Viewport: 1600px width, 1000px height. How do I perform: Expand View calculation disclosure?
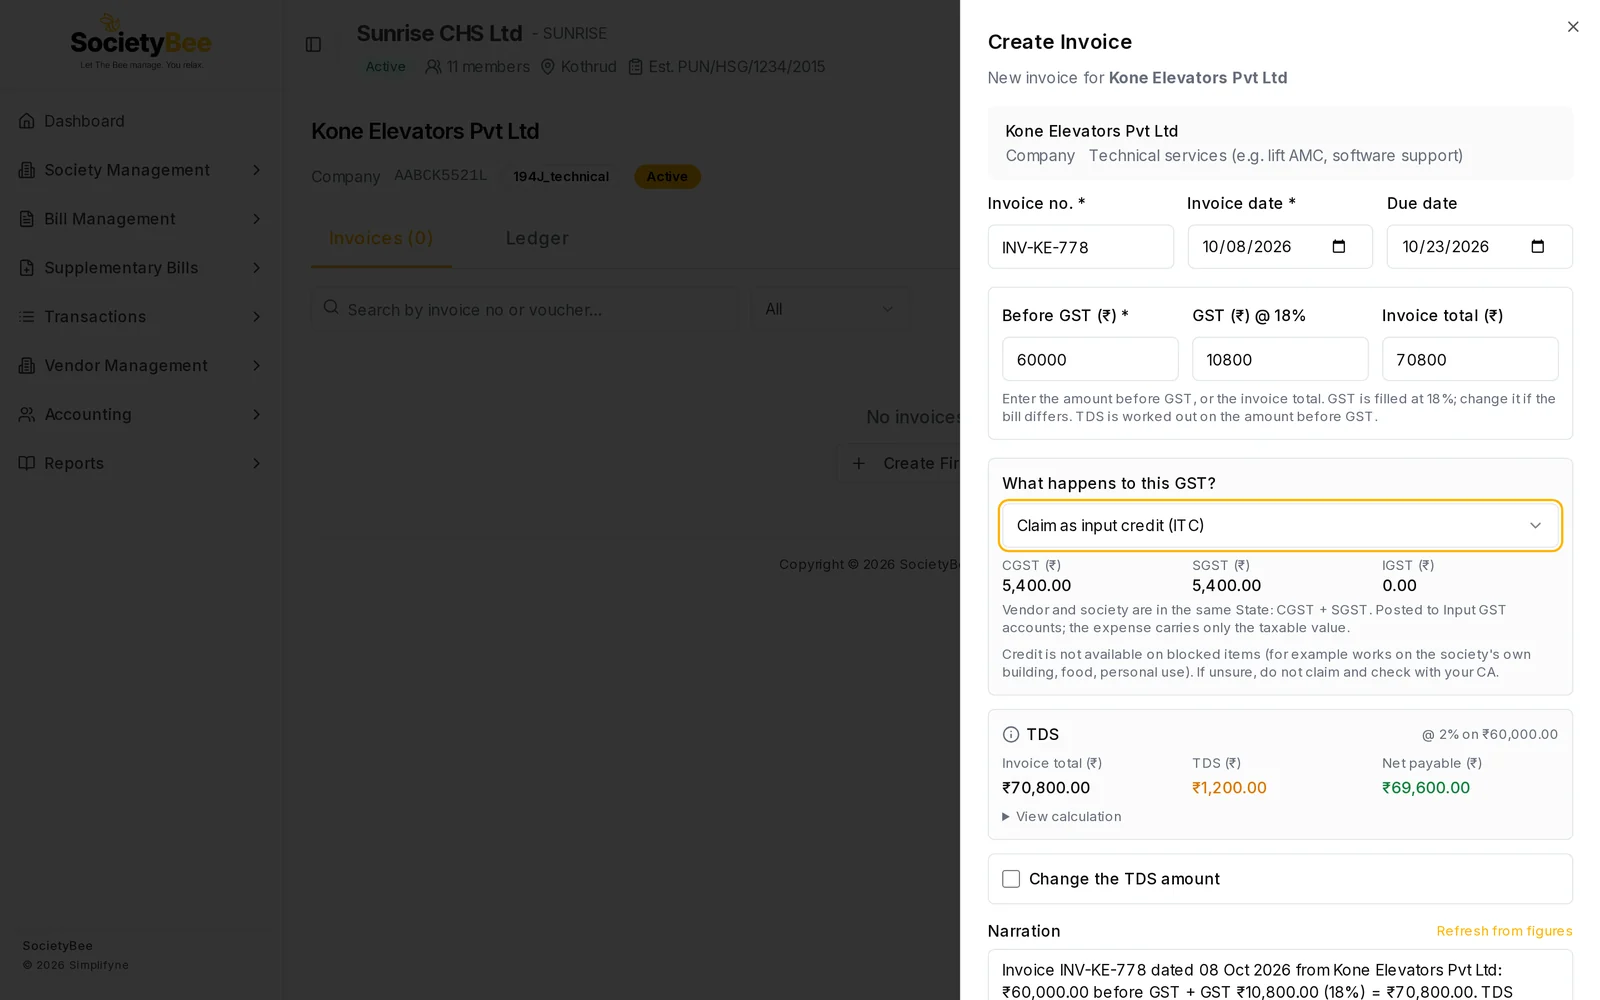point(1062,817)
